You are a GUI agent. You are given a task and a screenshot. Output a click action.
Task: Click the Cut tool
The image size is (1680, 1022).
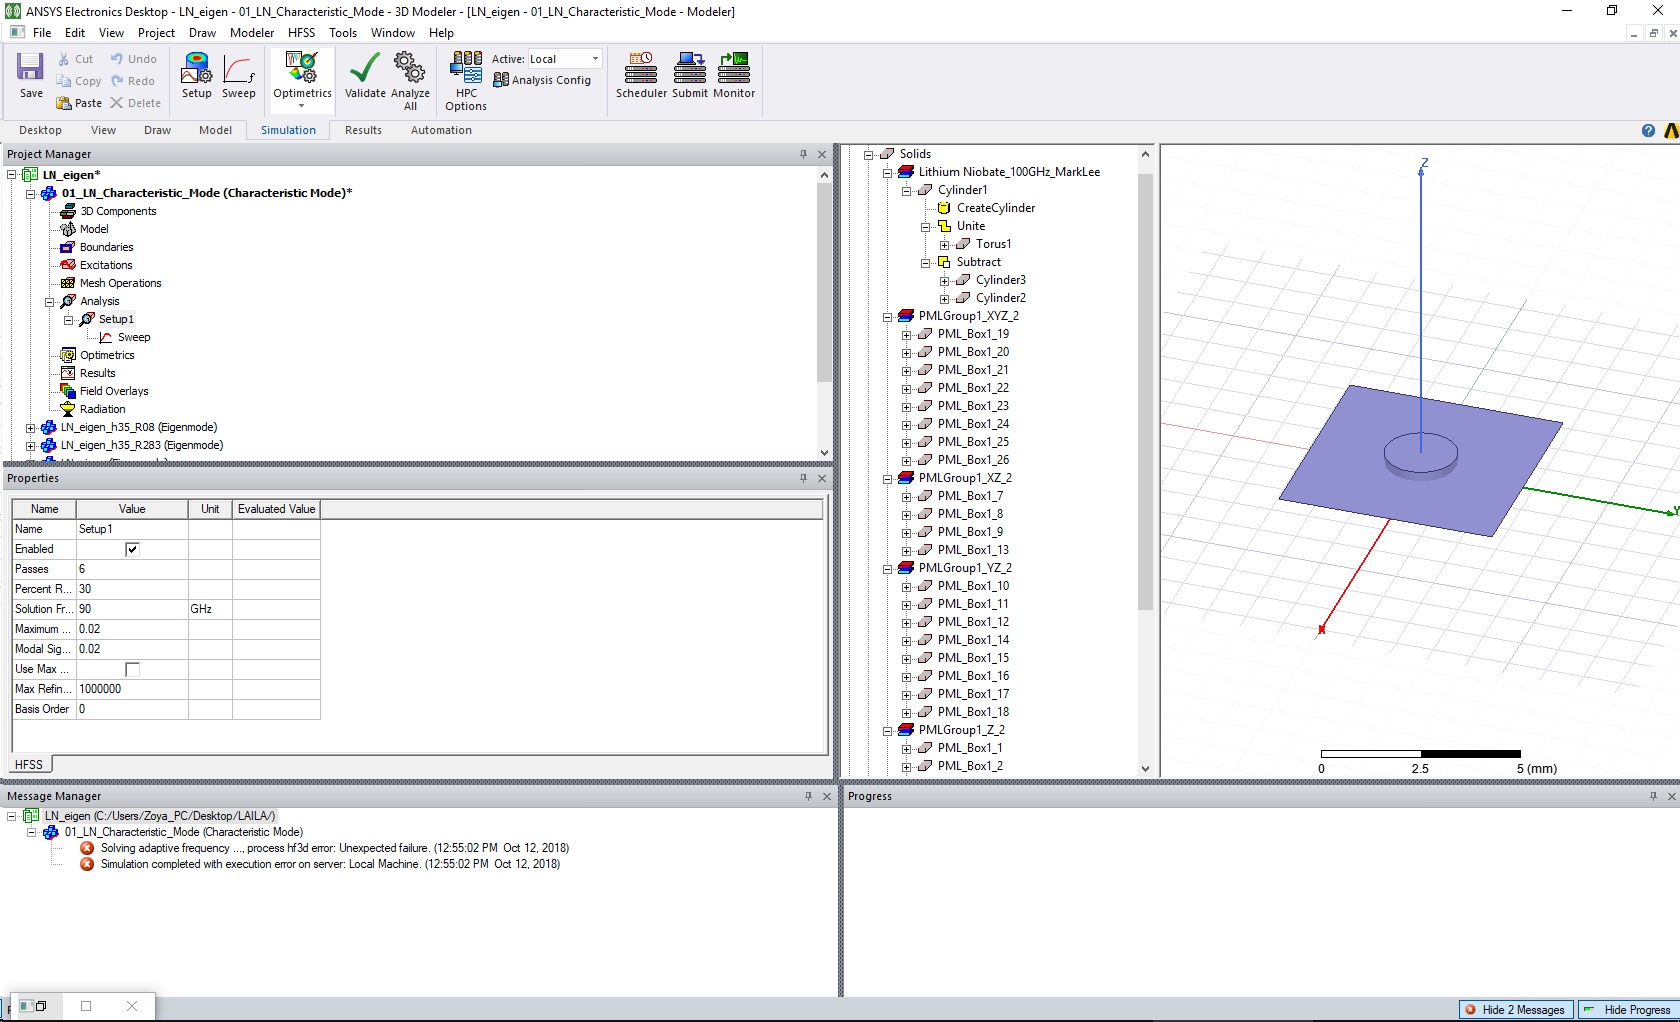click(x=76, y=59)
